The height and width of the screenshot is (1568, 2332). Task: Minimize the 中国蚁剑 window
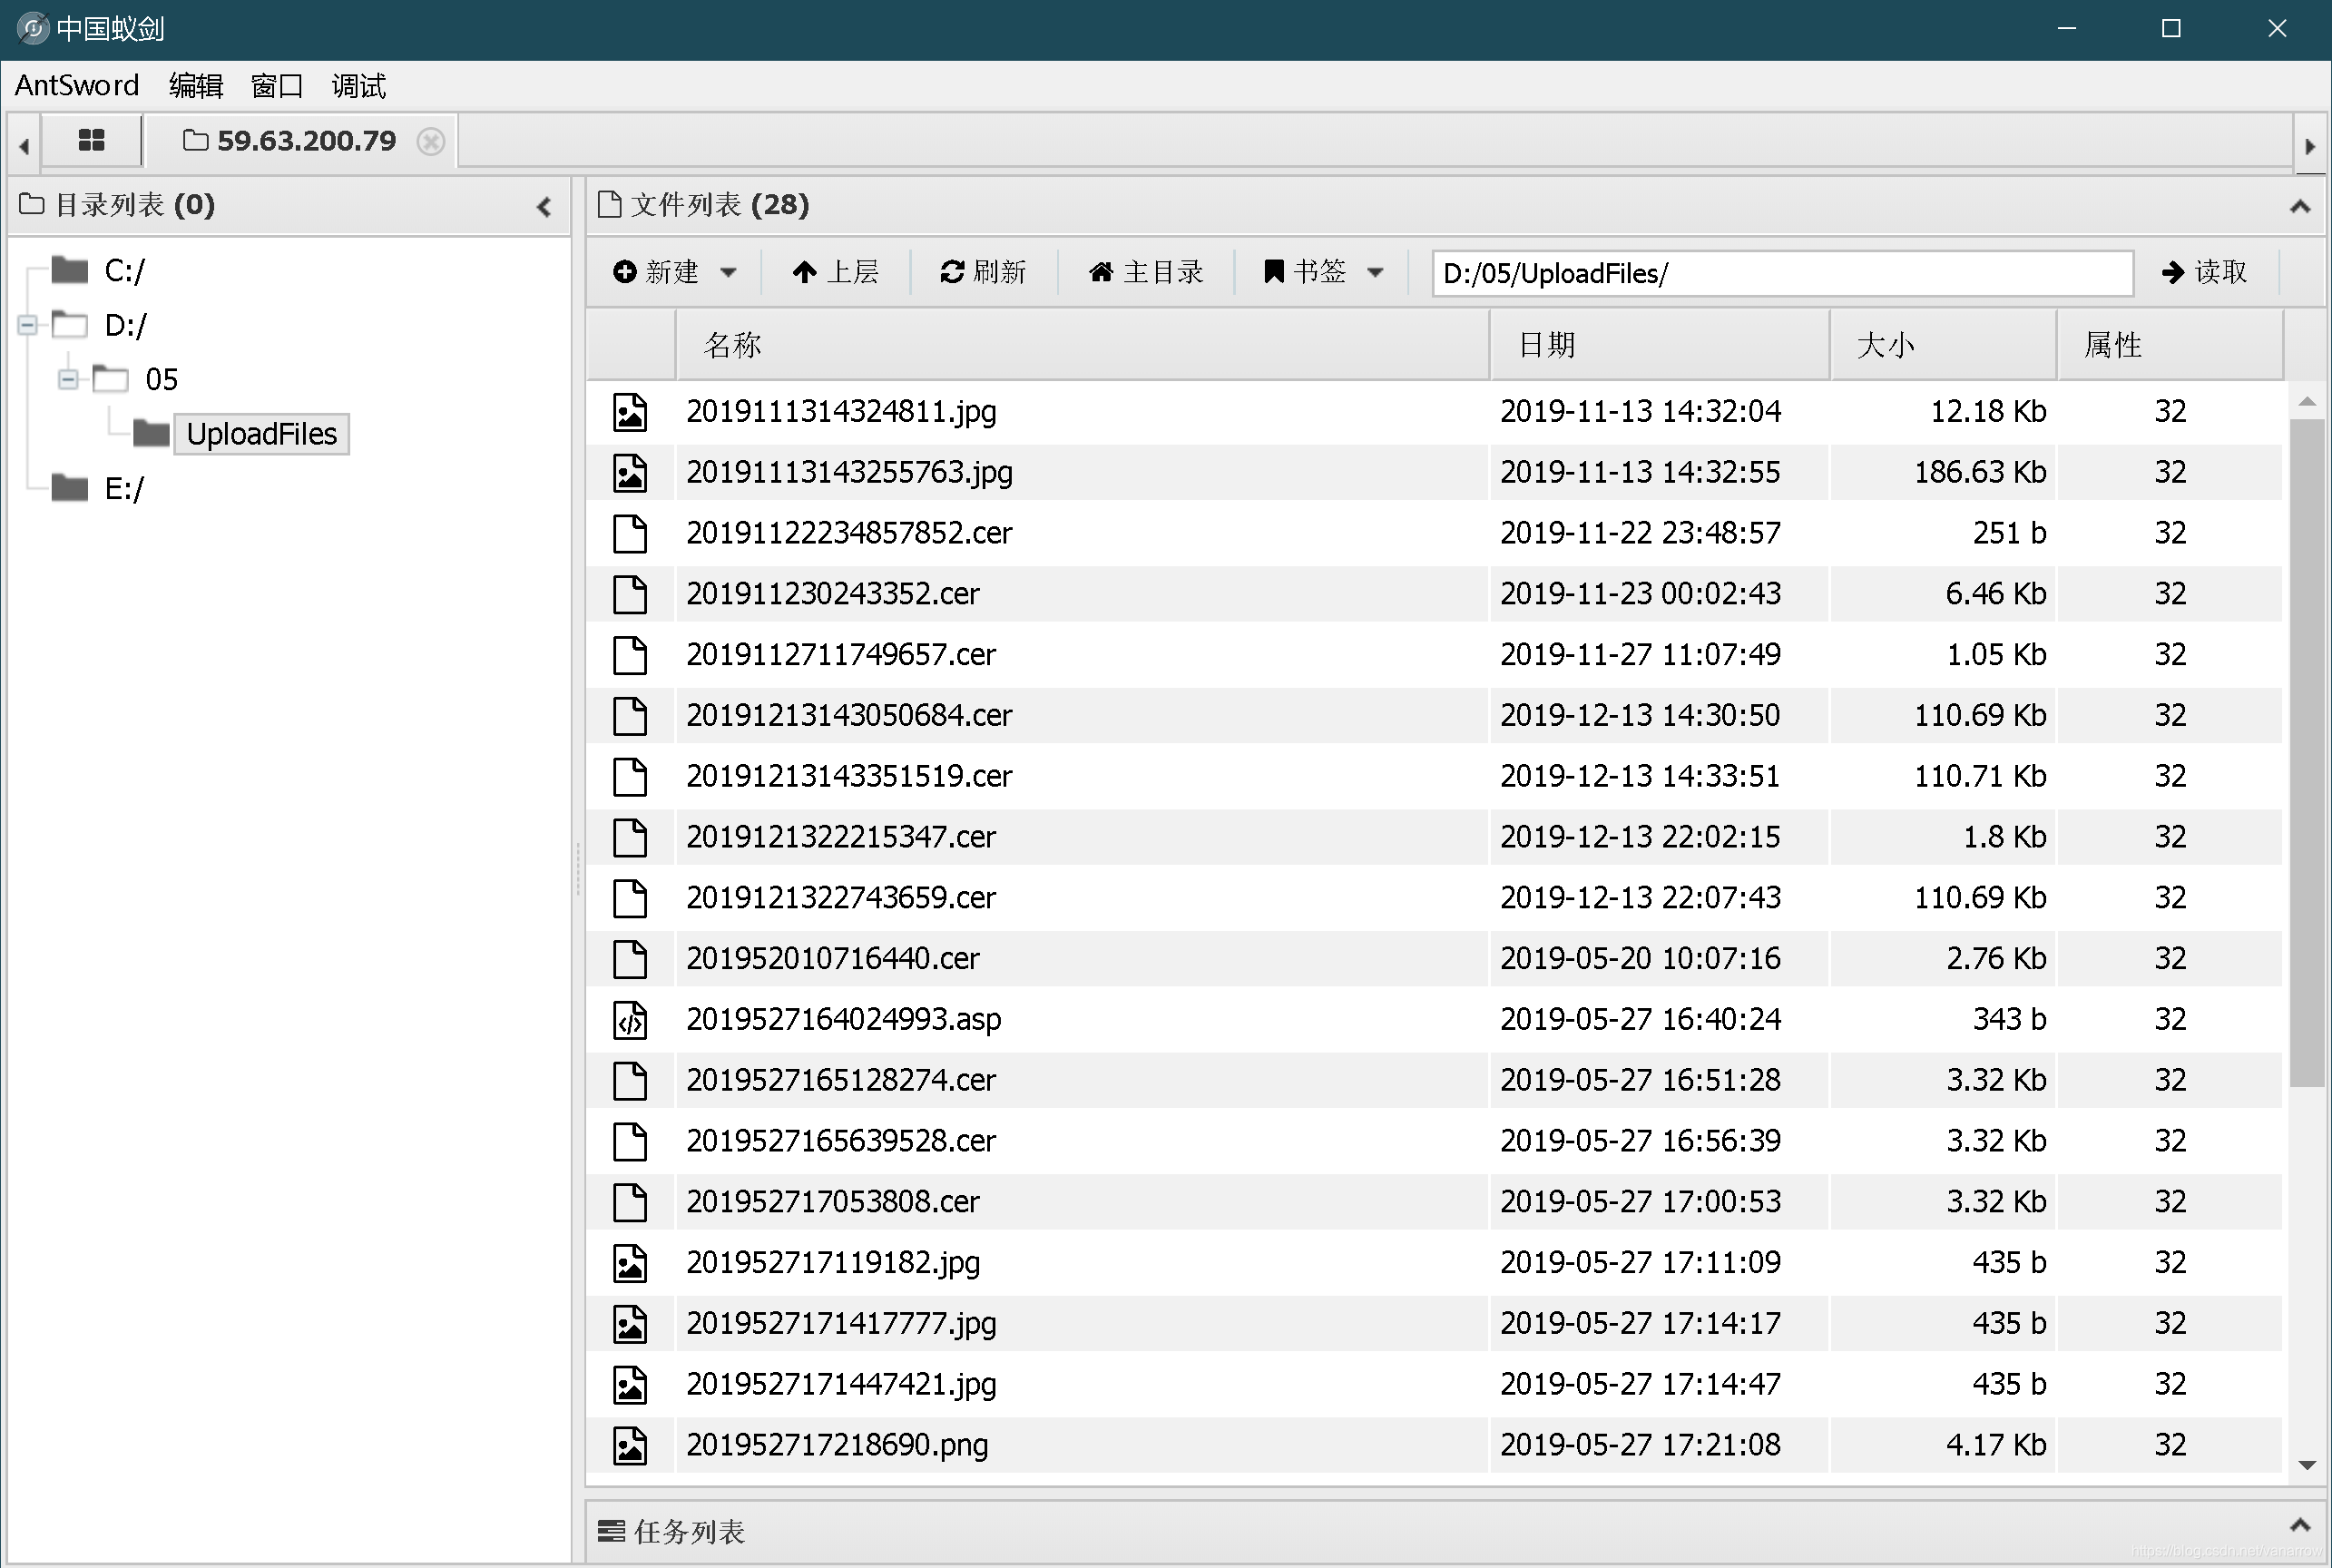point(2067,28)
